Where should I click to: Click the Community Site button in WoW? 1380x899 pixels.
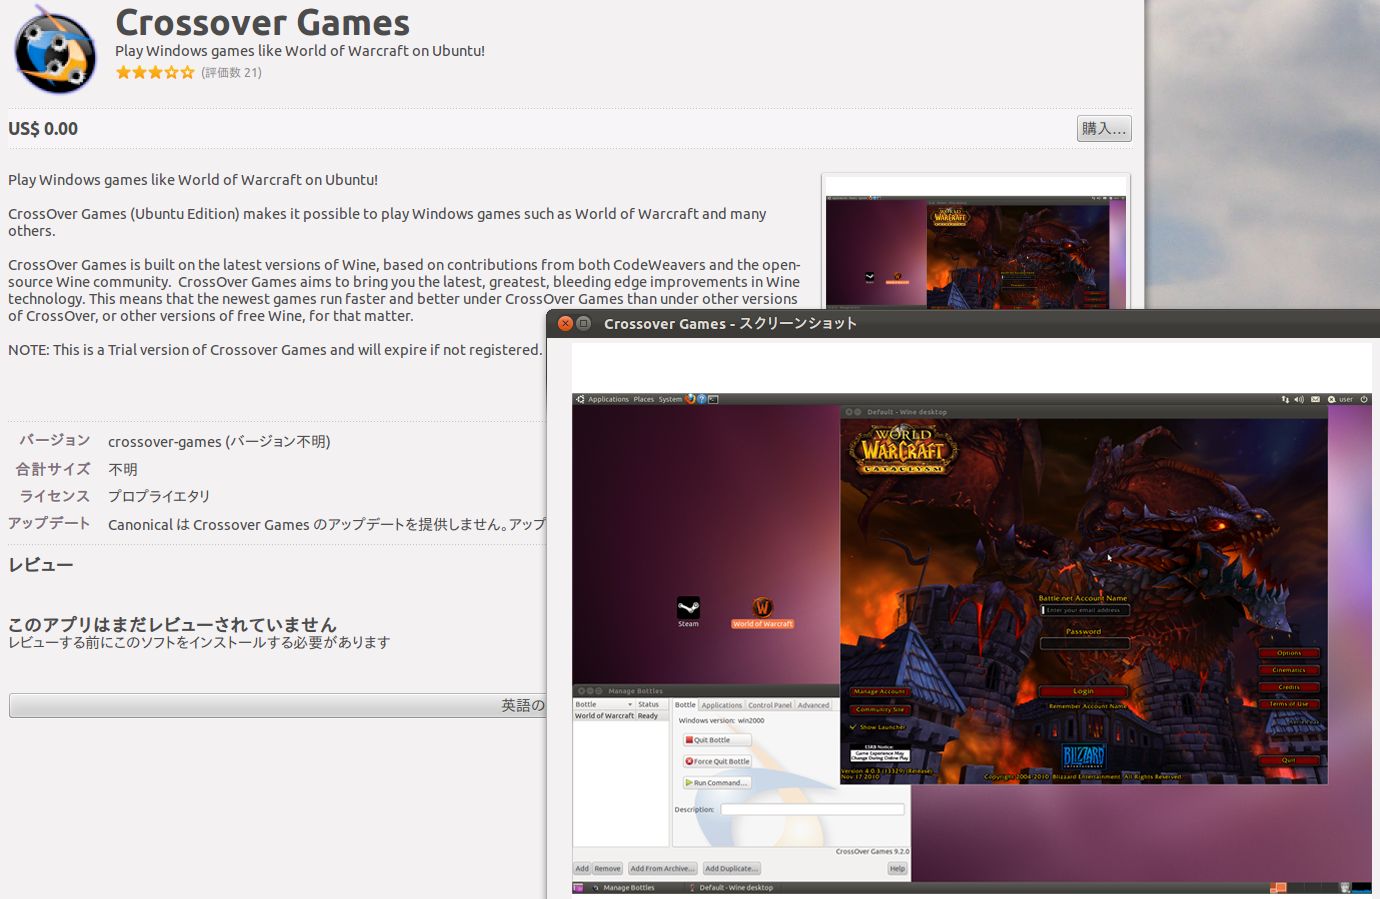tap(880, 709)
